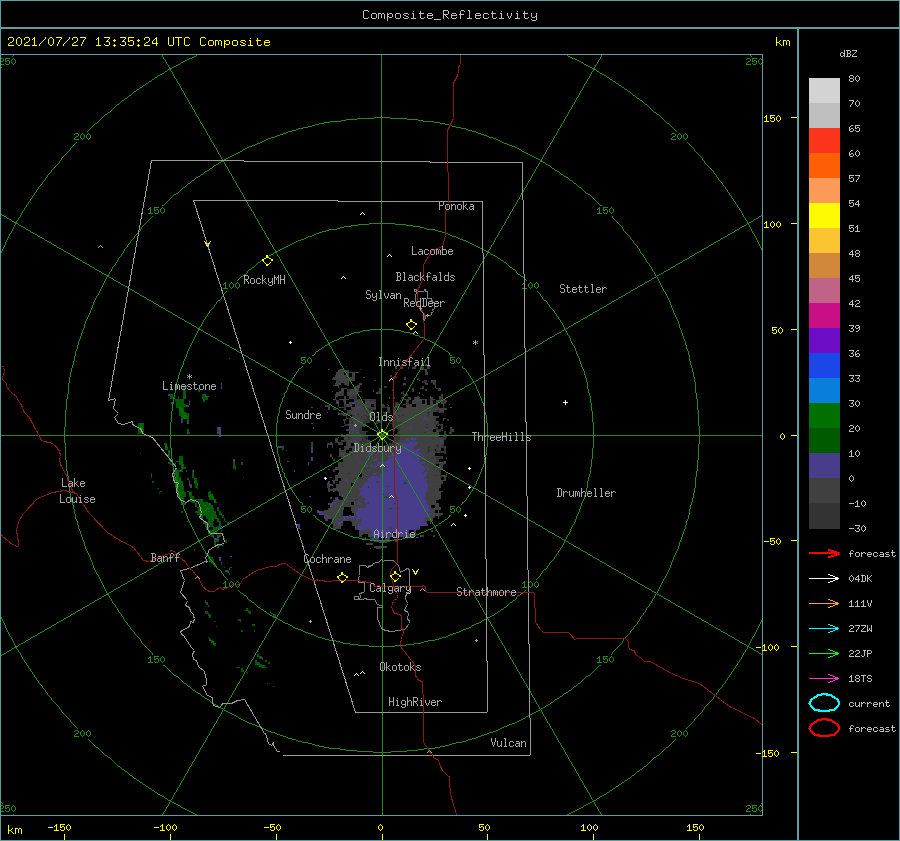Pick the red 65 dBZ swatch
The height and width of the screenshot is (841, 900).
(x=824, y=140)
